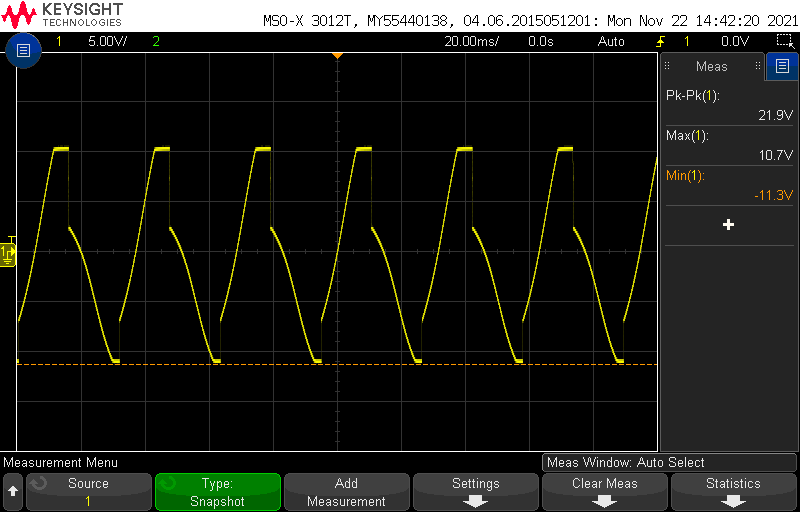Click the orange trigger time reference marker
Viewport: 800px width, 512px height.
[x=337, y=55]
